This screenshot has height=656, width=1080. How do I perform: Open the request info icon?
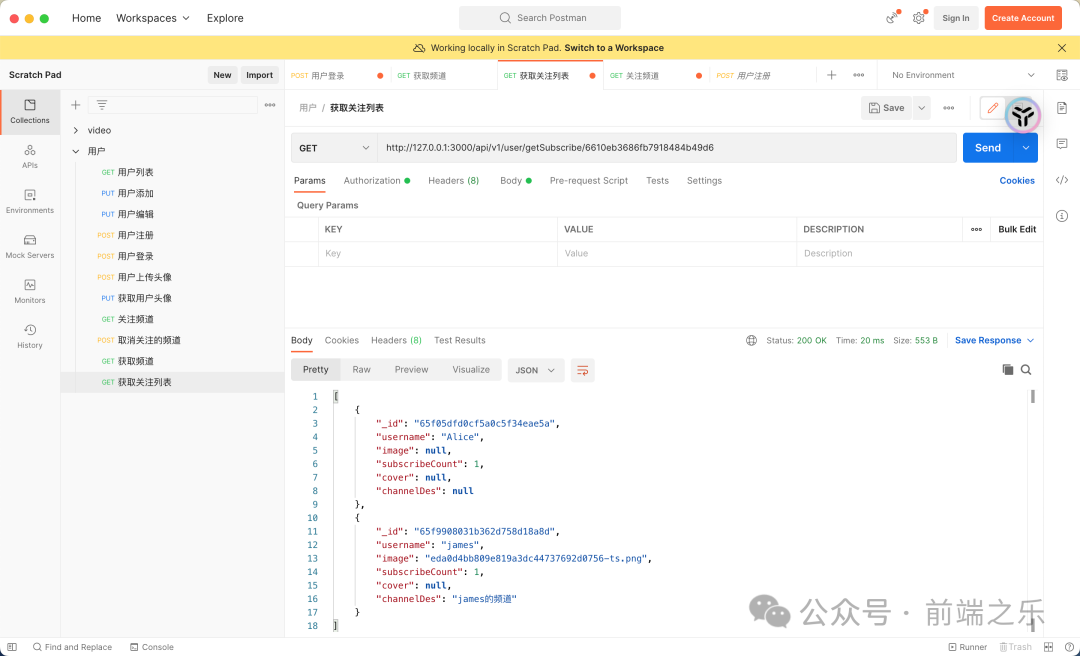click(x=1062, y=216)
